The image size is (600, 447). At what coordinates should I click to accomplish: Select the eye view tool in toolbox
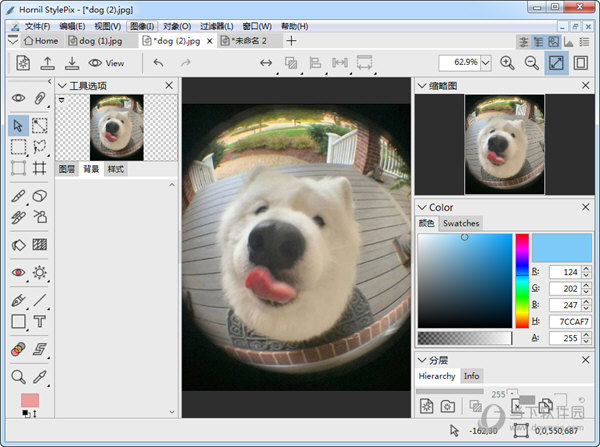click(18, 98)
